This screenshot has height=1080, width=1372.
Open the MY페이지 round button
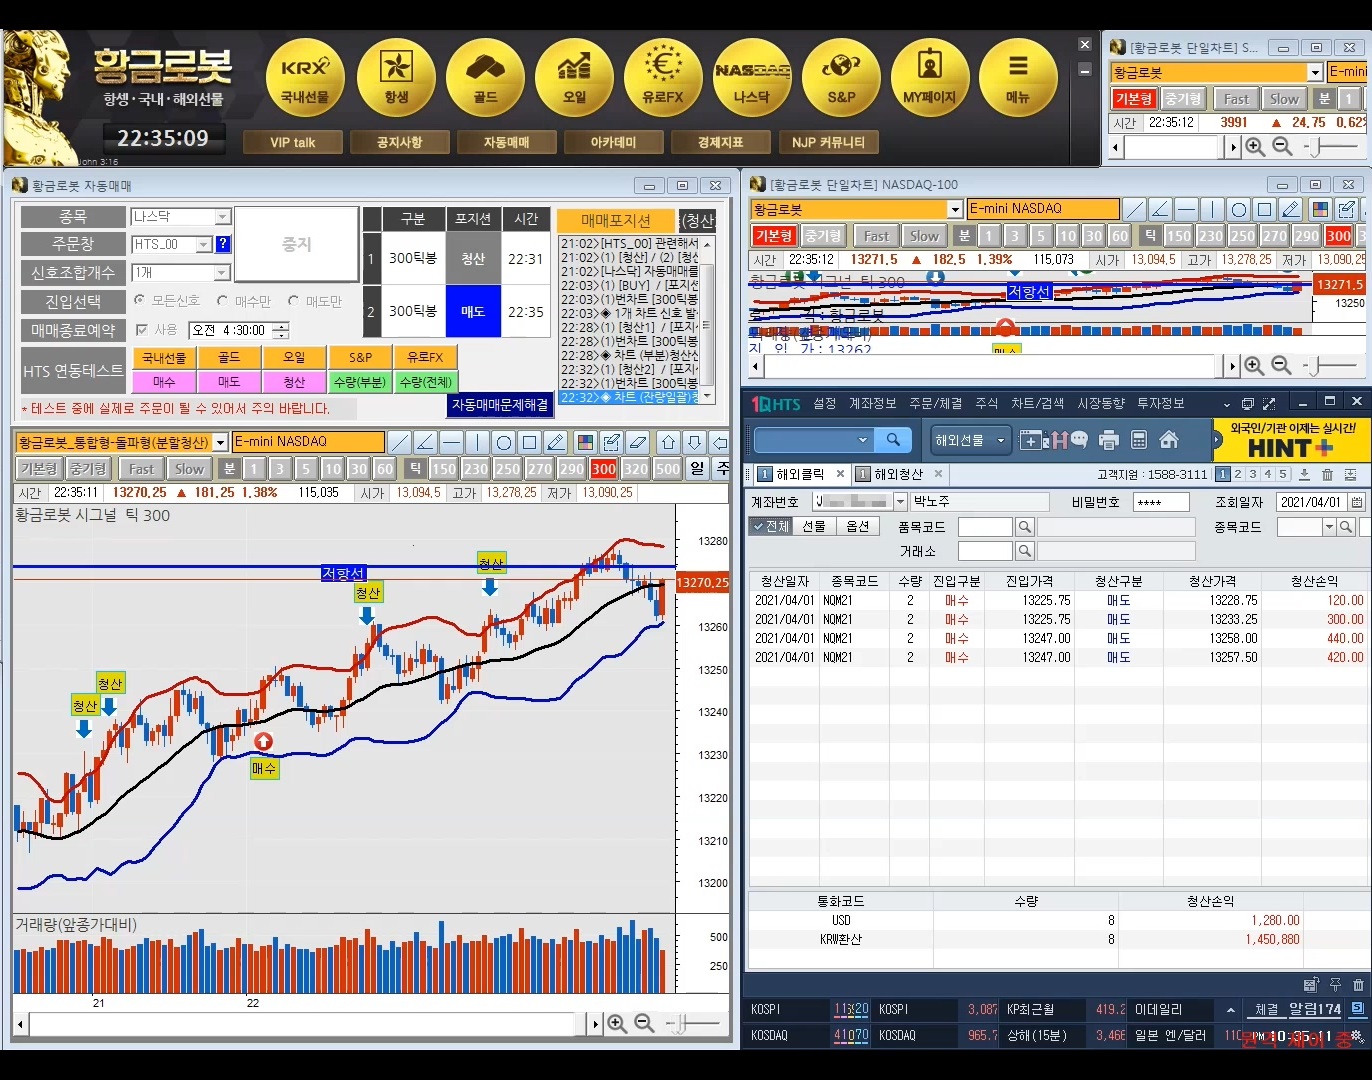930,78
